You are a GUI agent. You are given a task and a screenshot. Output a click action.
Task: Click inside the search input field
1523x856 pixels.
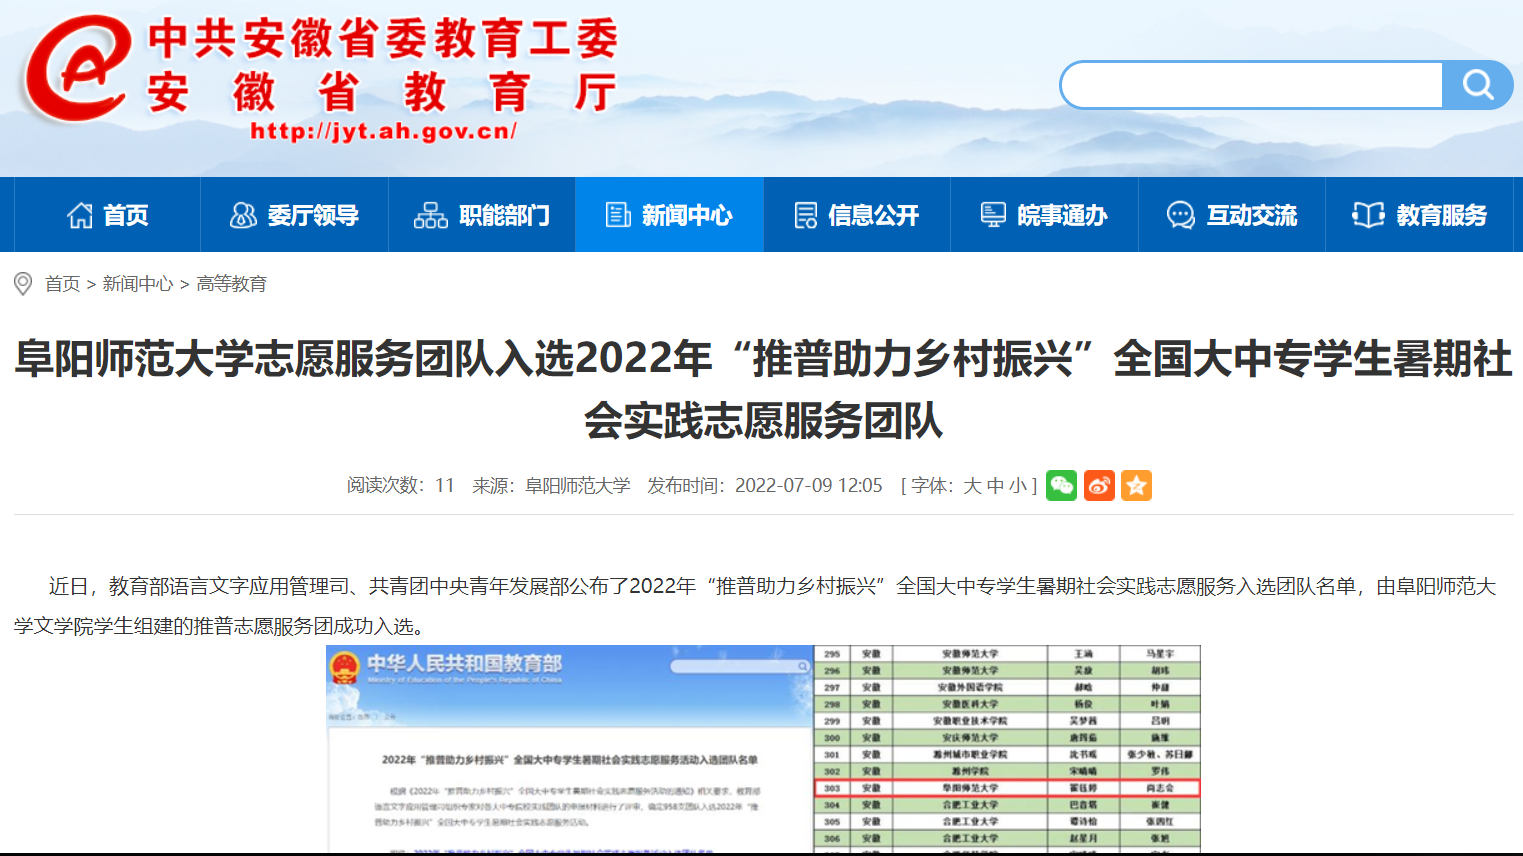[x=1252, y=85]
